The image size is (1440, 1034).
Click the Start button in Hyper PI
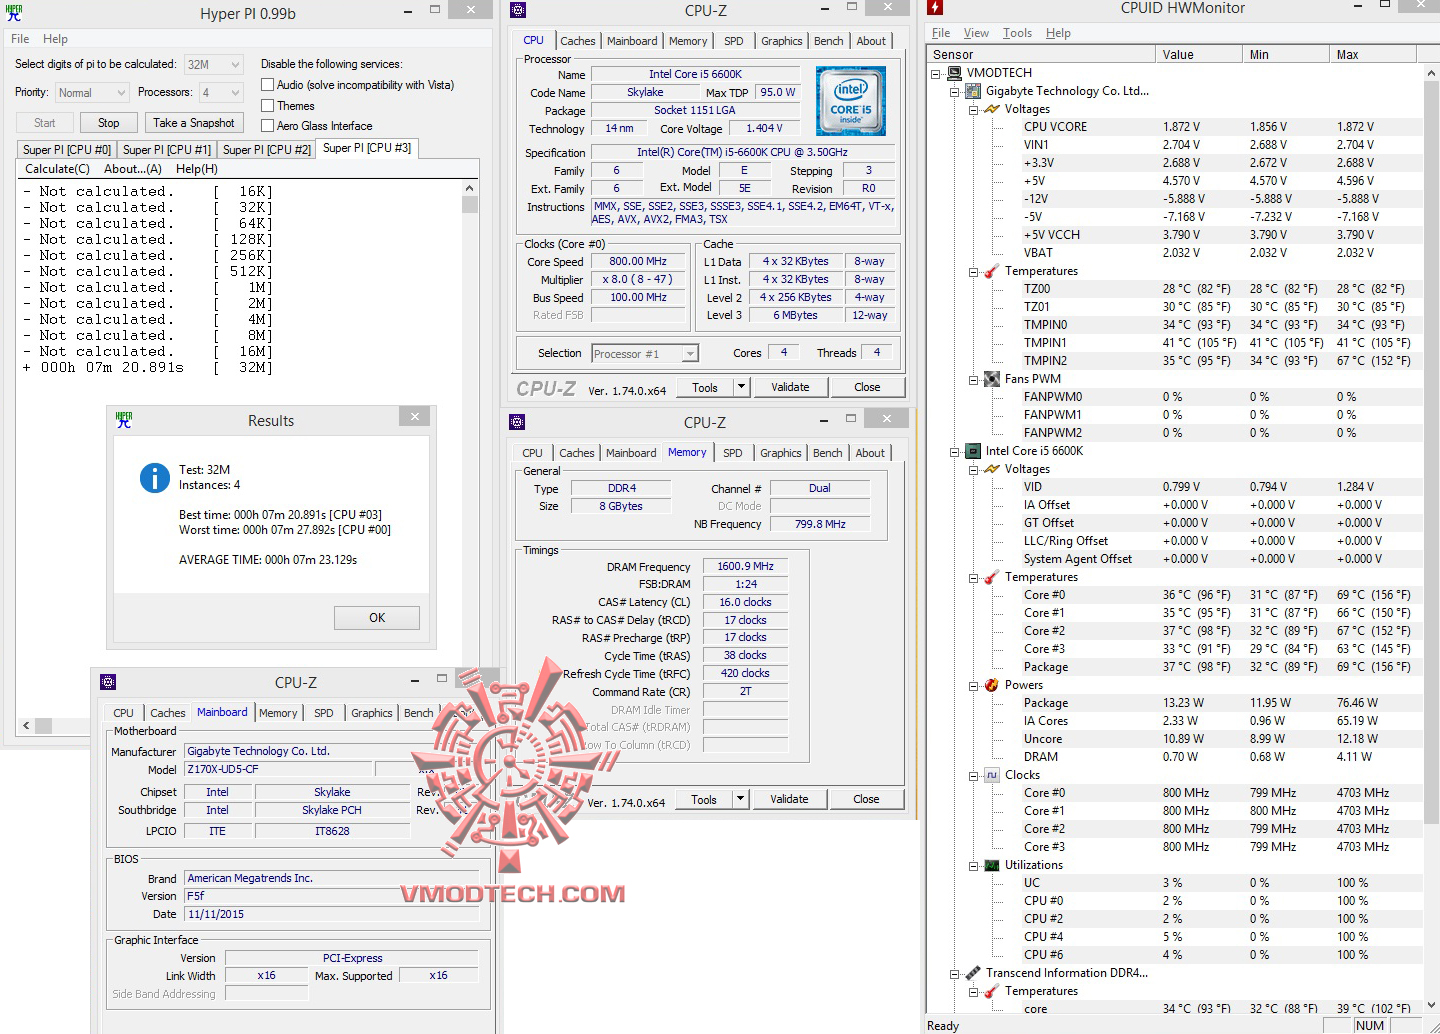[45, 123]
